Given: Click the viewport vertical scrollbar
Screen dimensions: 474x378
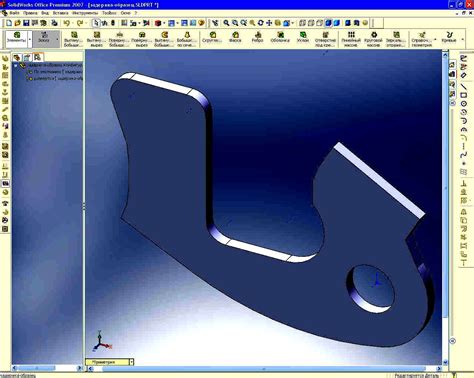Looking at the screenshot, I should [x=445, y=208].
